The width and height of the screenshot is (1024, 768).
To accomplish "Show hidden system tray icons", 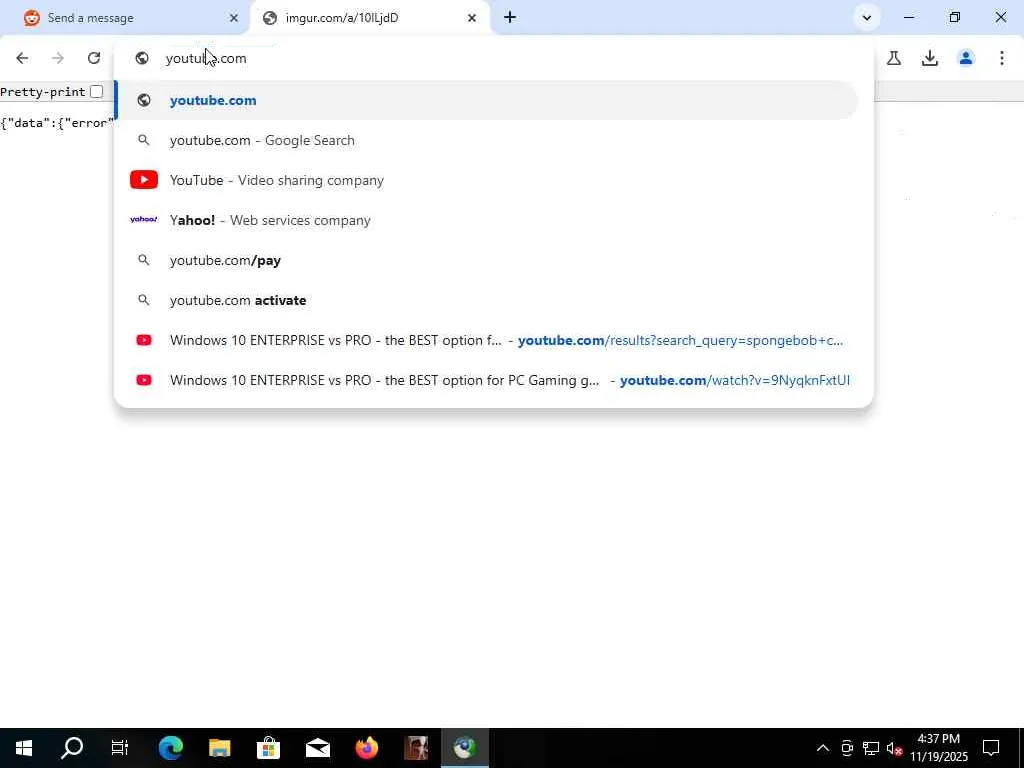I will pos(823,748).
